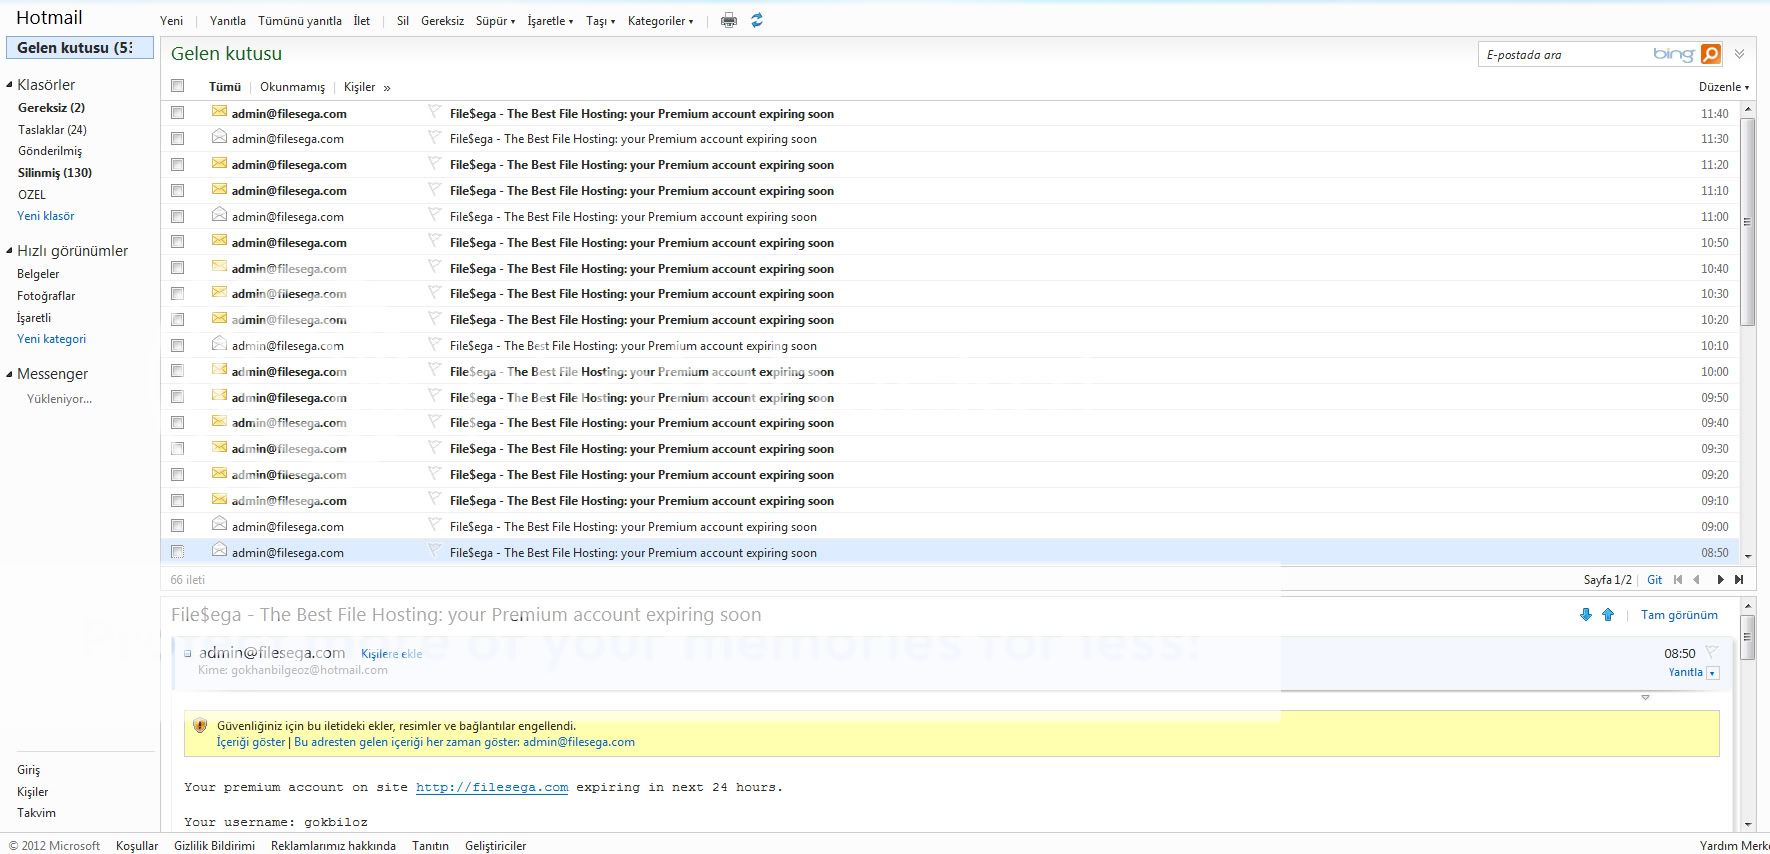The height and width of the screenshot is (854, 1770).
Task: Tick the select-all checkbox above message list
Action: click(178, 86)
